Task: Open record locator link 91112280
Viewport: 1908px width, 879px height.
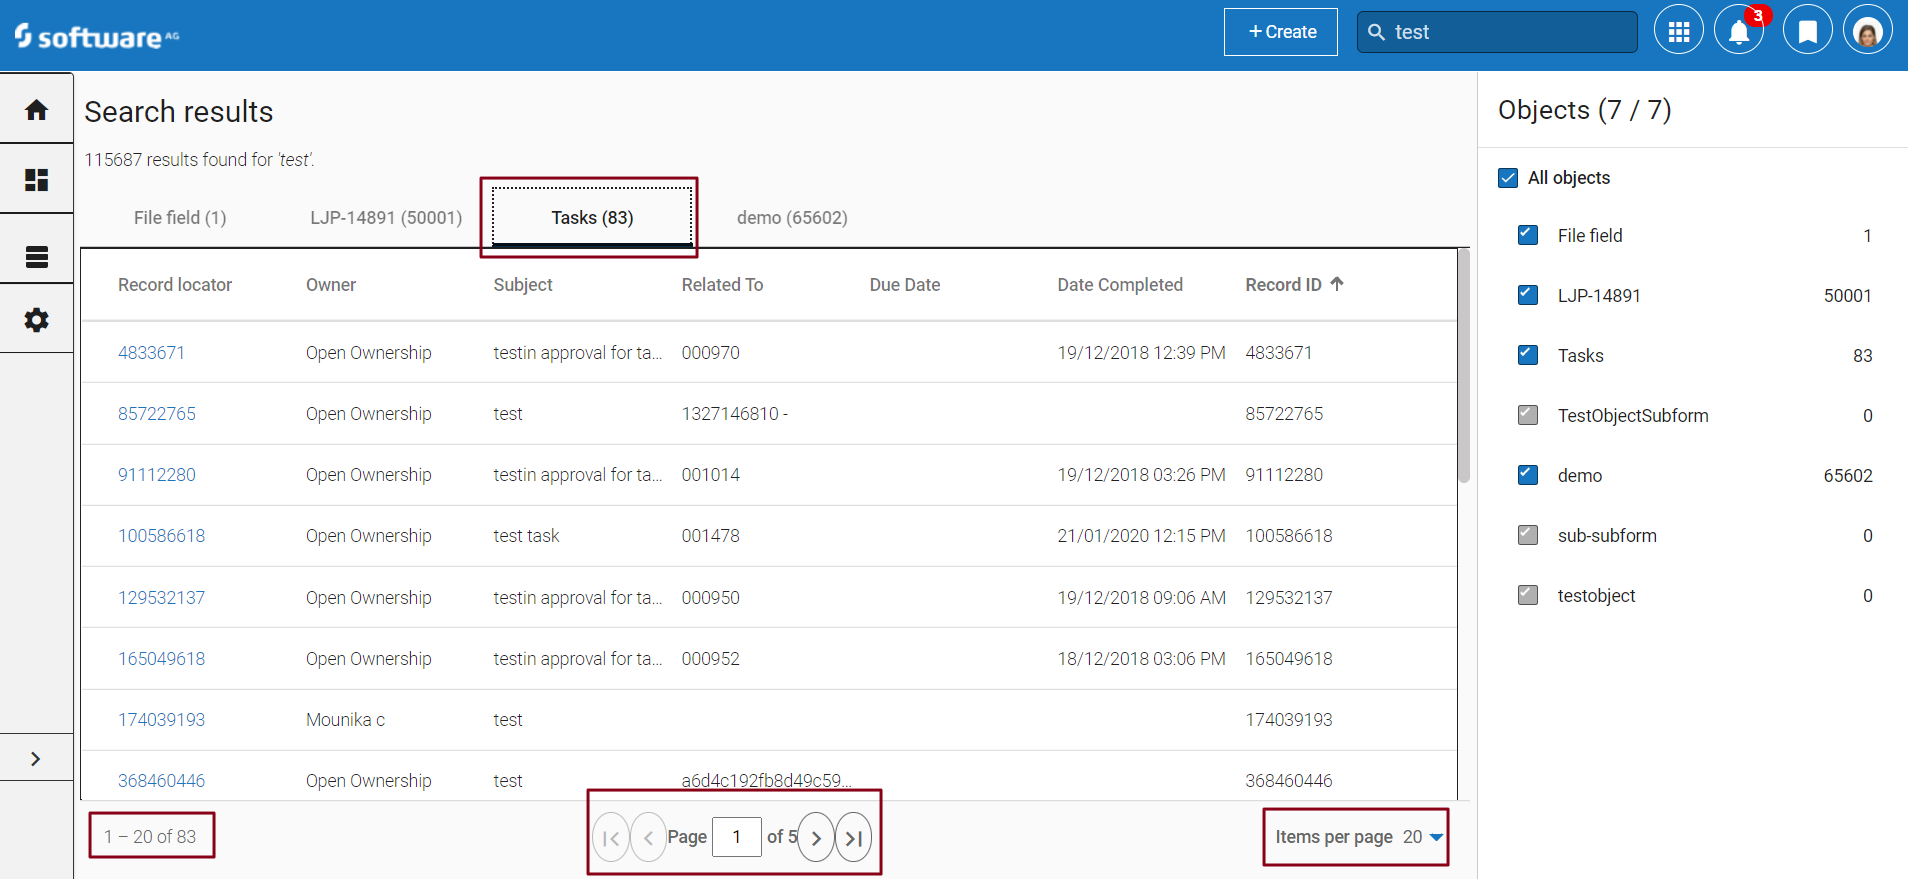Action: (157, 475)
